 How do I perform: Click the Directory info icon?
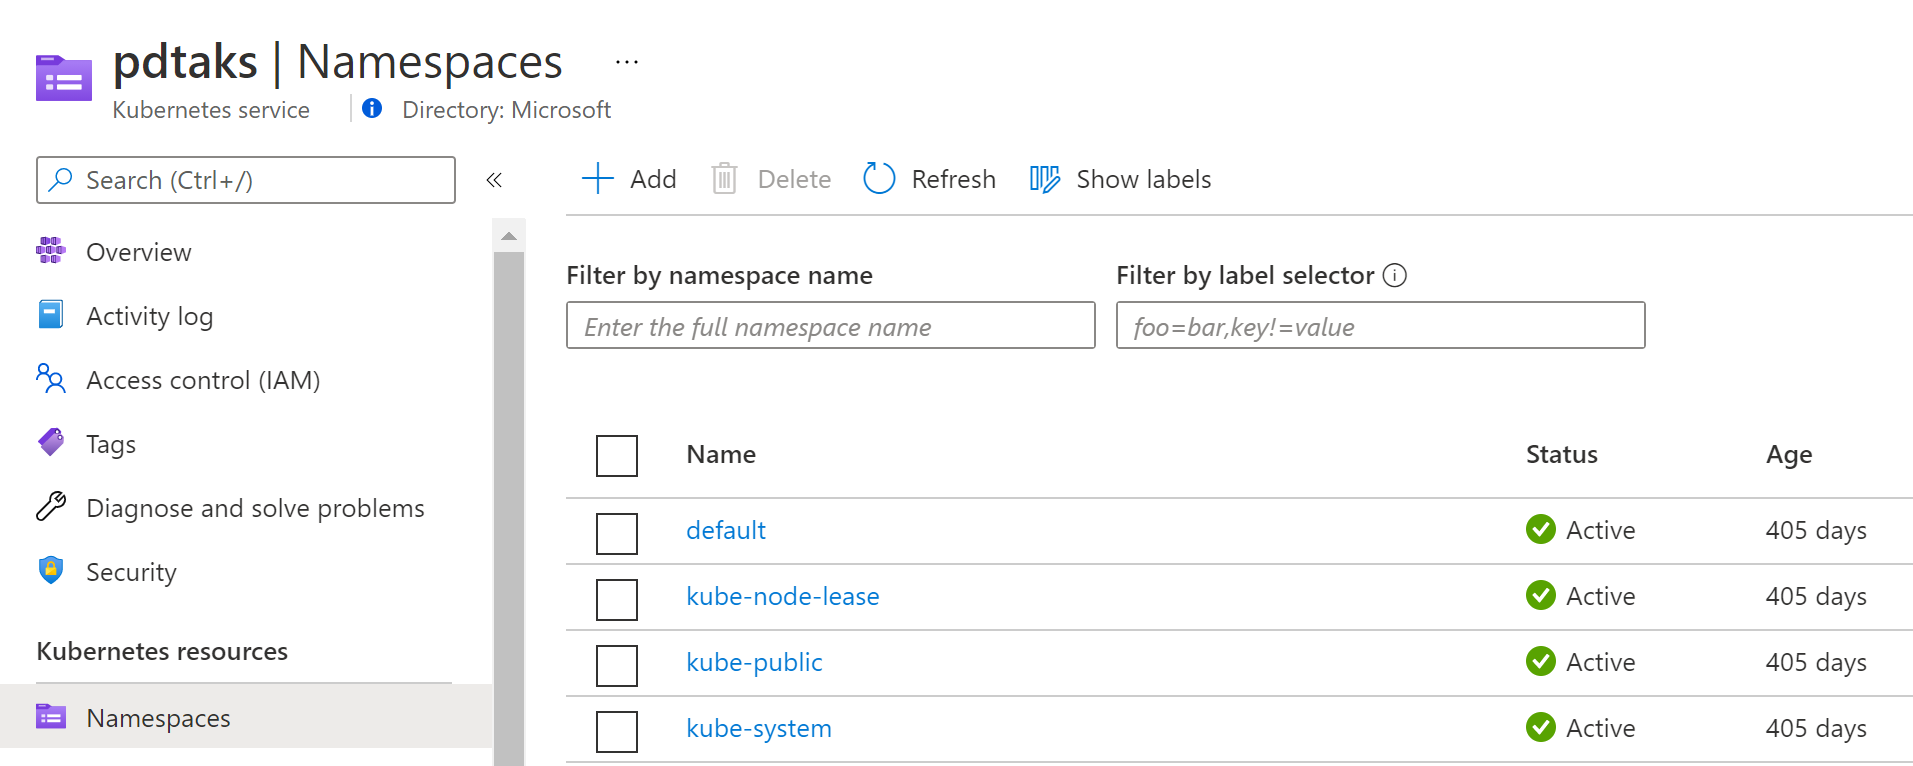click(372, 109)
